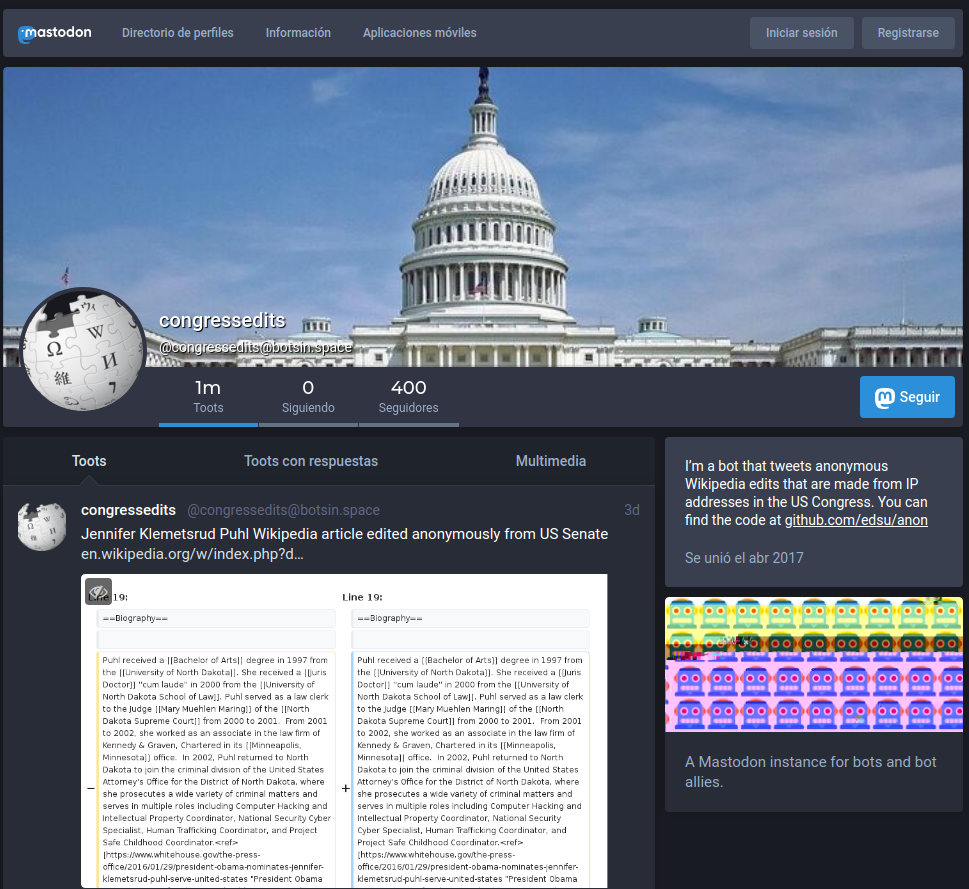Open the en.wikipedia.org/w/index.php link

192,554
